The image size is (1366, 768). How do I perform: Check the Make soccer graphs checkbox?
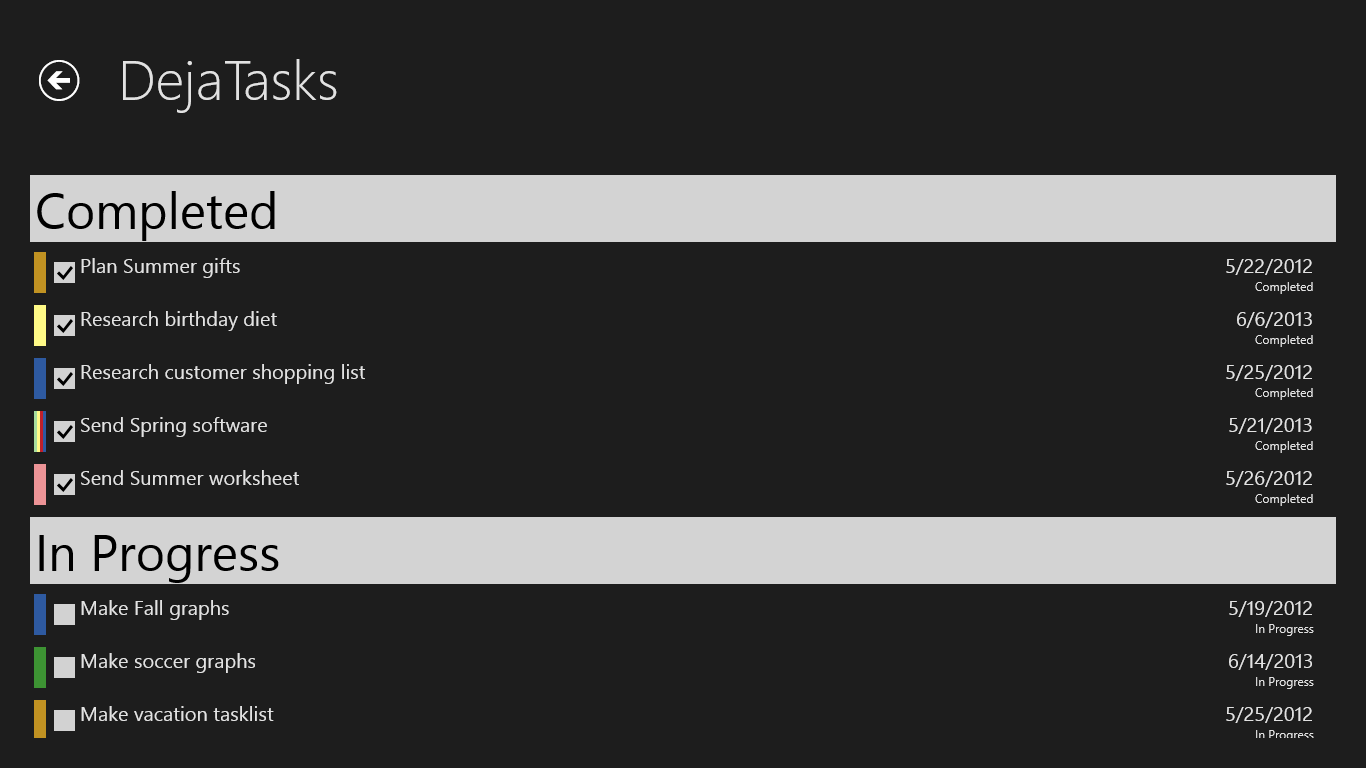click(x=64, y=667)
